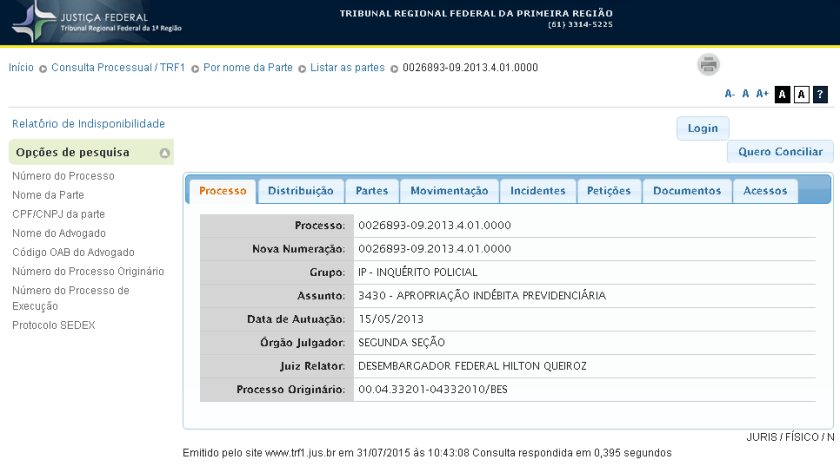Increase font size with A+ button

tap(762, 94)
